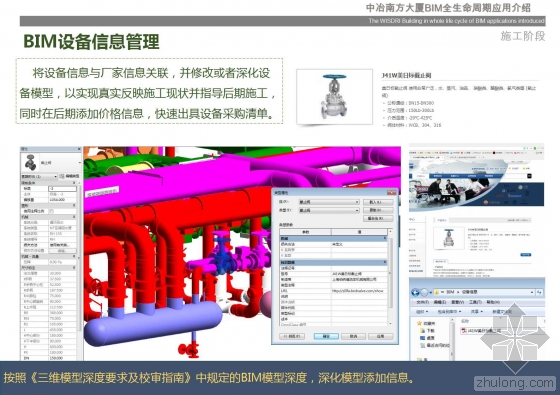Viewport: 560px width, 395px height.
Task: Click the Edit button in mechanical section
Action: click(x=62, y=251)
